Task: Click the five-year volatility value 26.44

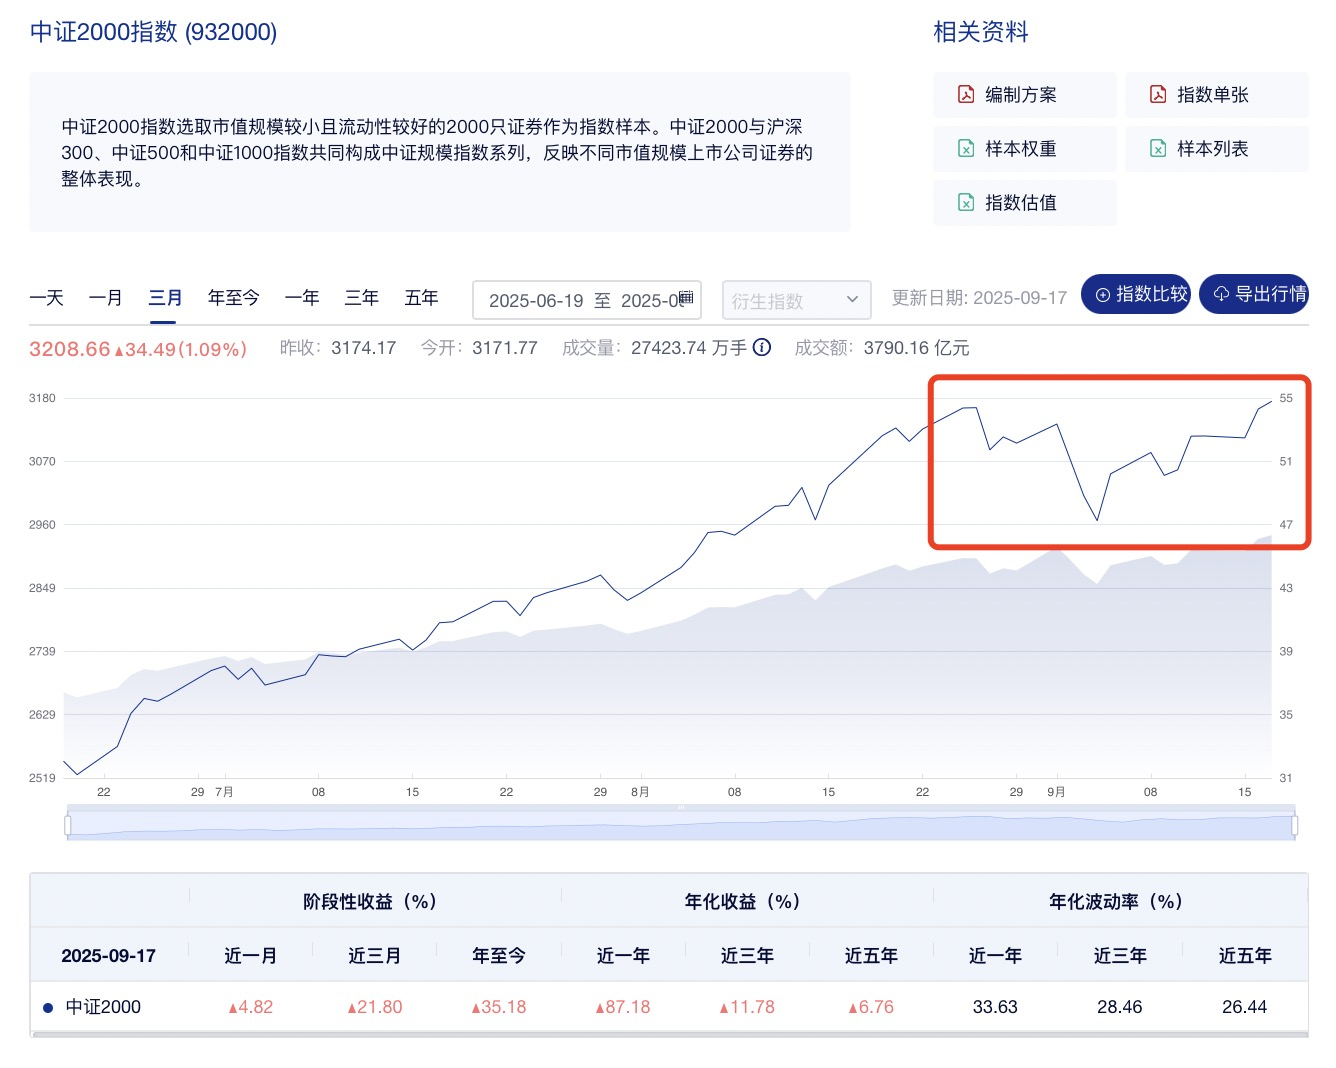Action: click(1244, 1007)
